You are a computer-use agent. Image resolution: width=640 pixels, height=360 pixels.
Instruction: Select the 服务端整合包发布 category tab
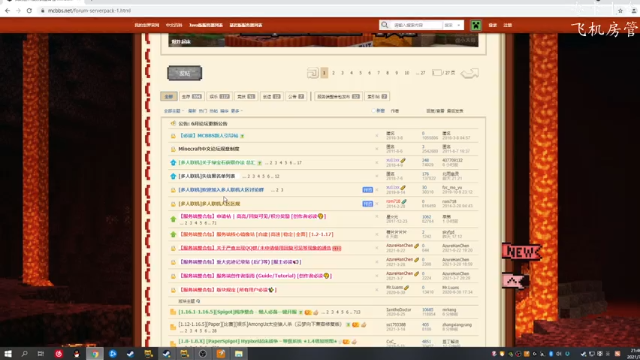[338, 96]
